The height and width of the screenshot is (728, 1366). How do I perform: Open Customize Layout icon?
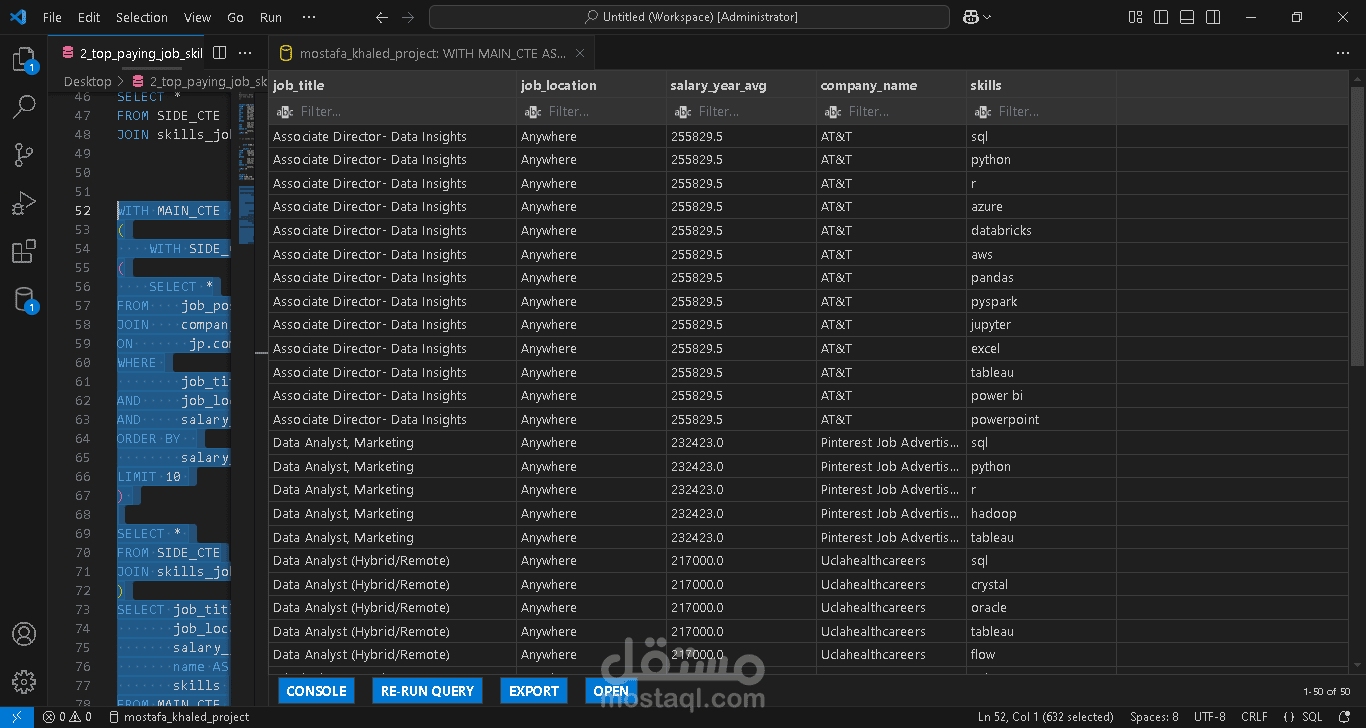pos(1135,17)
